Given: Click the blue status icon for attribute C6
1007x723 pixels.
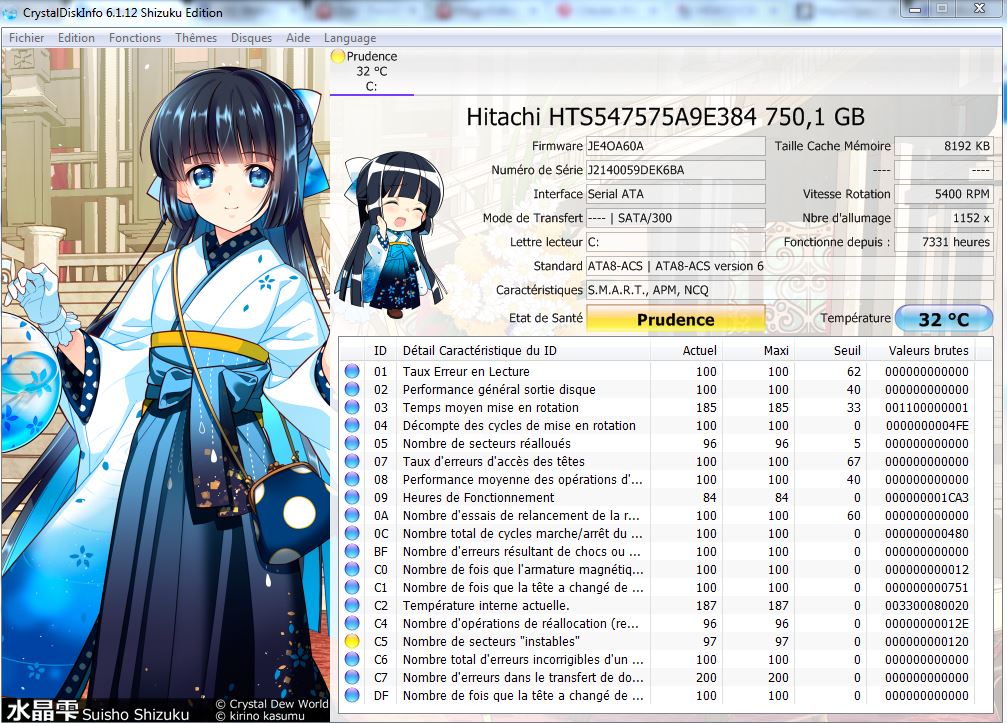Looking at the screenshot, I should 352,659.
